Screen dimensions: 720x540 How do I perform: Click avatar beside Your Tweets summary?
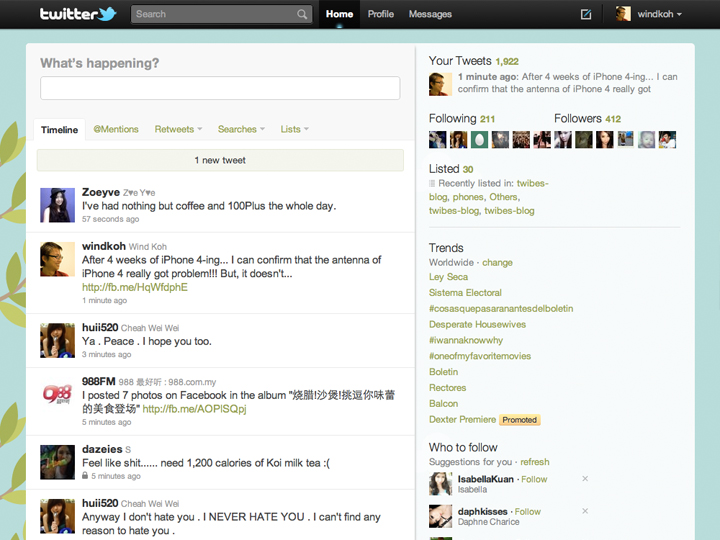(x=440, y=84)
